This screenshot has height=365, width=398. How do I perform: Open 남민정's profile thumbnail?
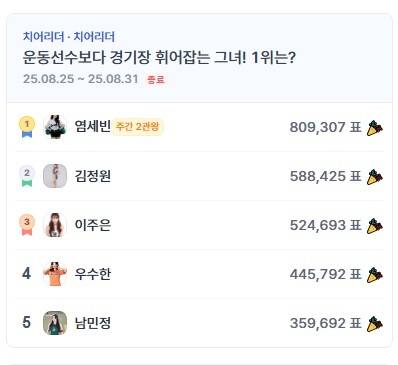[55, 323]
